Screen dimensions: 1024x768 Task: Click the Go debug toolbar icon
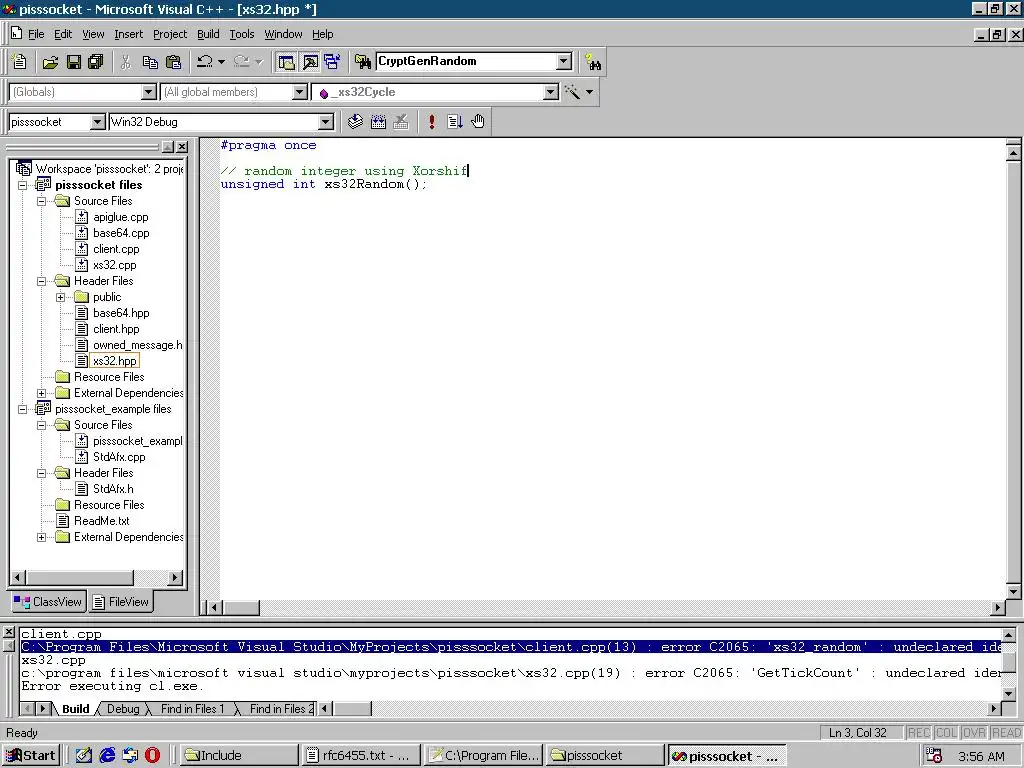coord(455,121)
